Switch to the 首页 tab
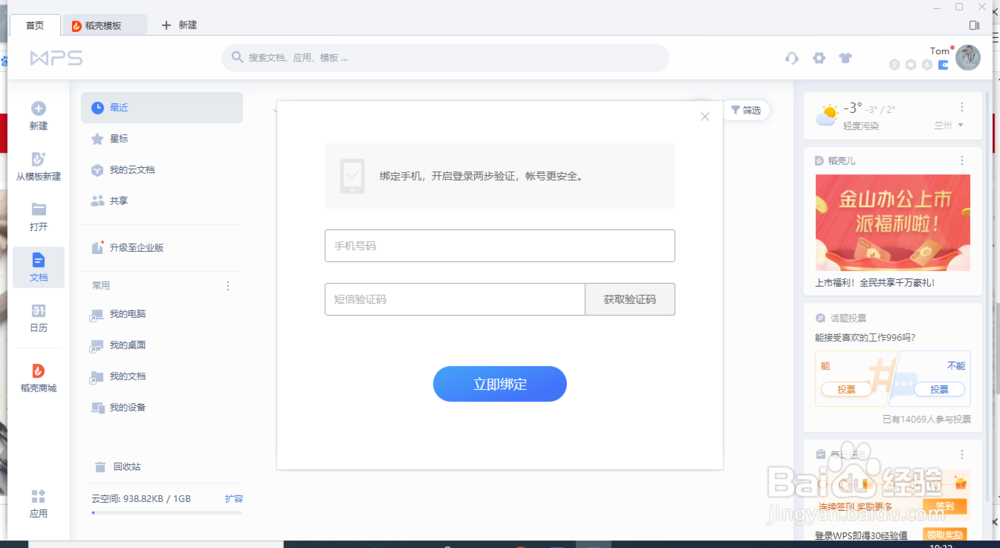1000x548 pixels. coord(35,26)
